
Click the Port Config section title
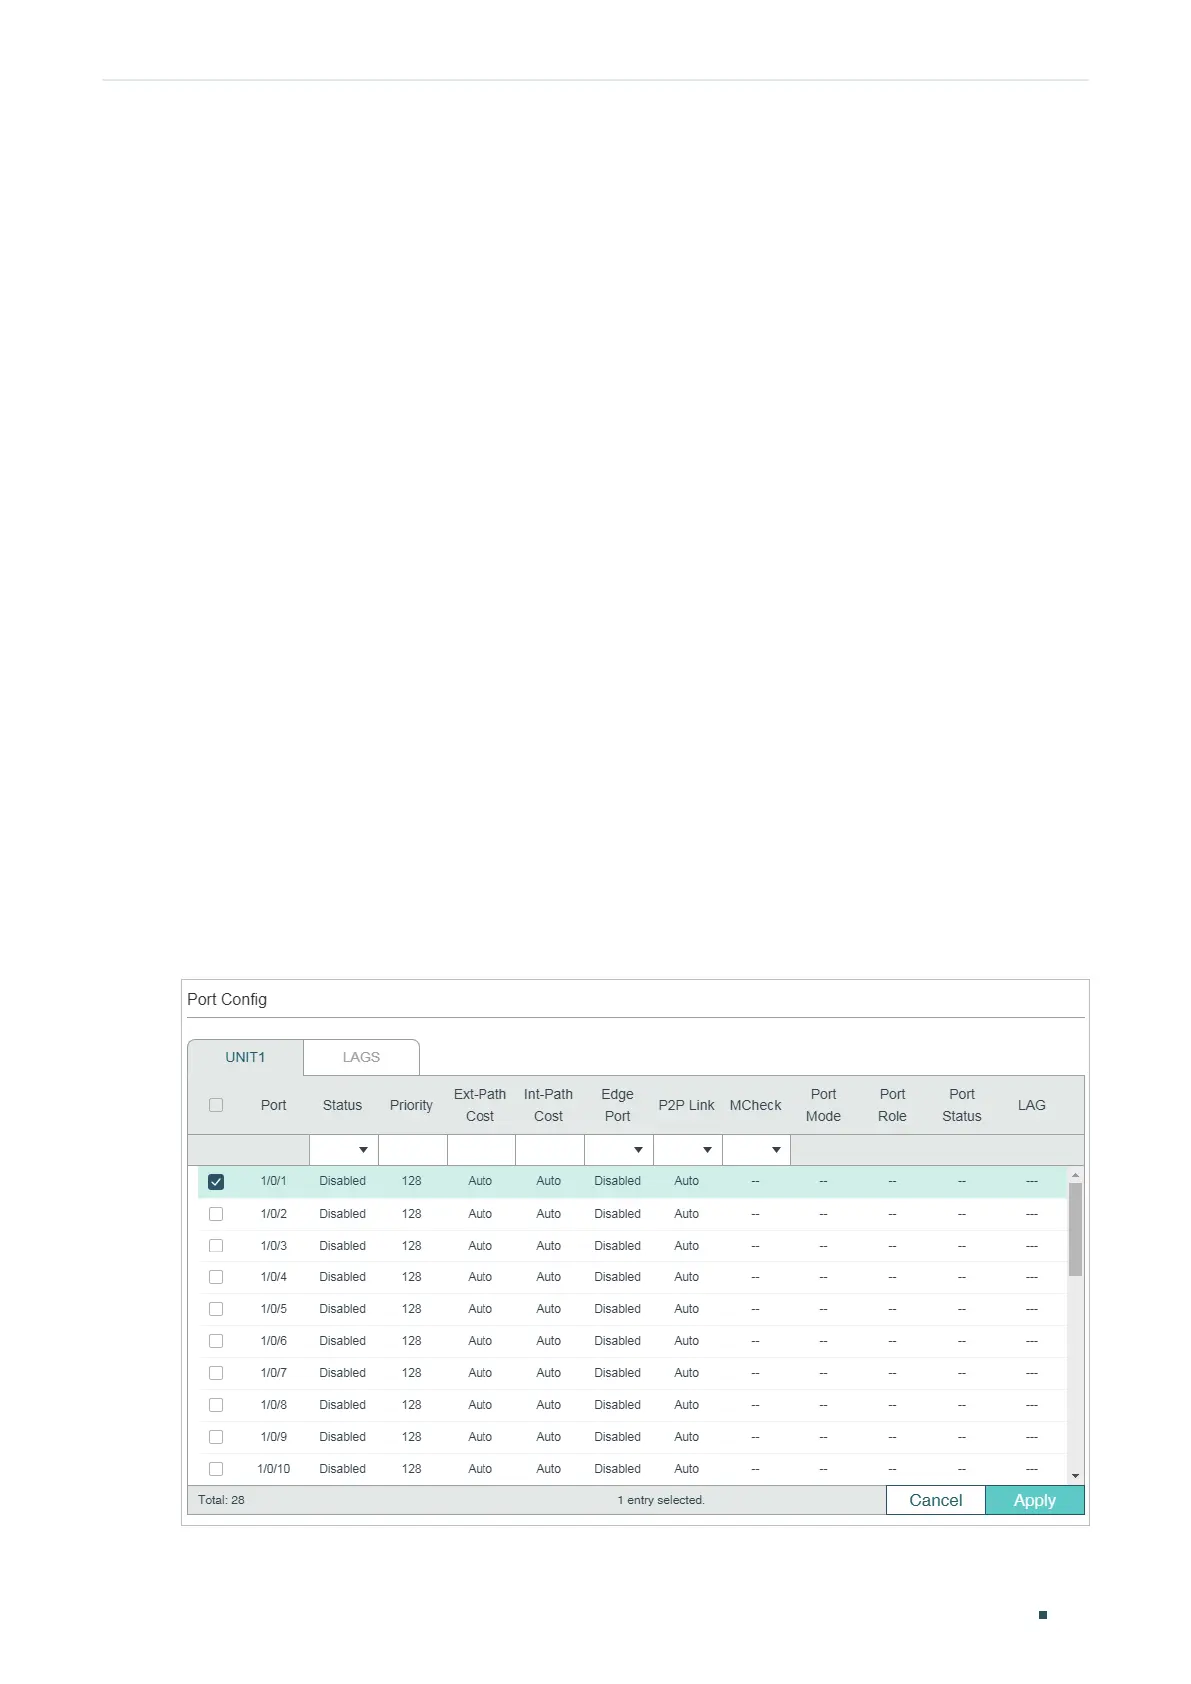pyautogui.click(x=227, y=999)
